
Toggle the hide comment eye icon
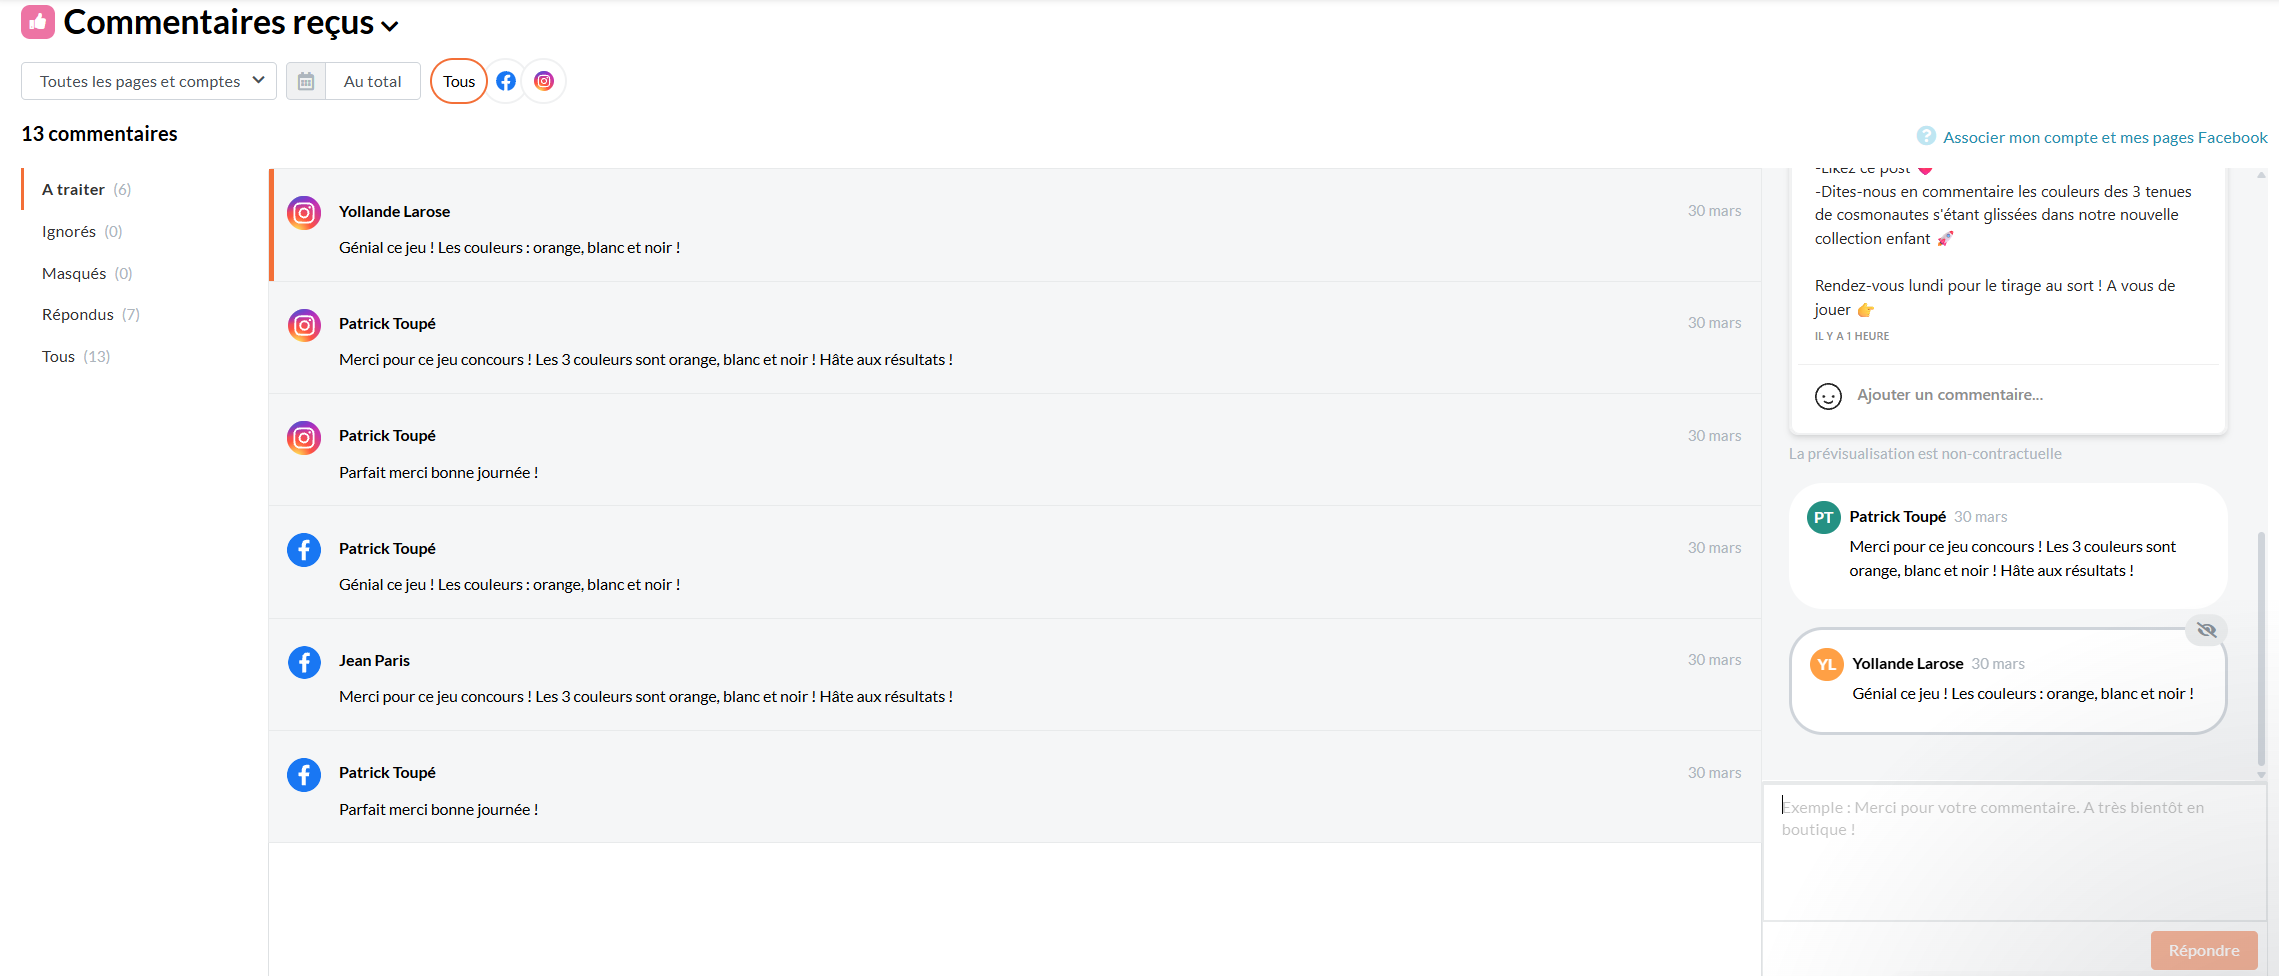pos(2207,630)
